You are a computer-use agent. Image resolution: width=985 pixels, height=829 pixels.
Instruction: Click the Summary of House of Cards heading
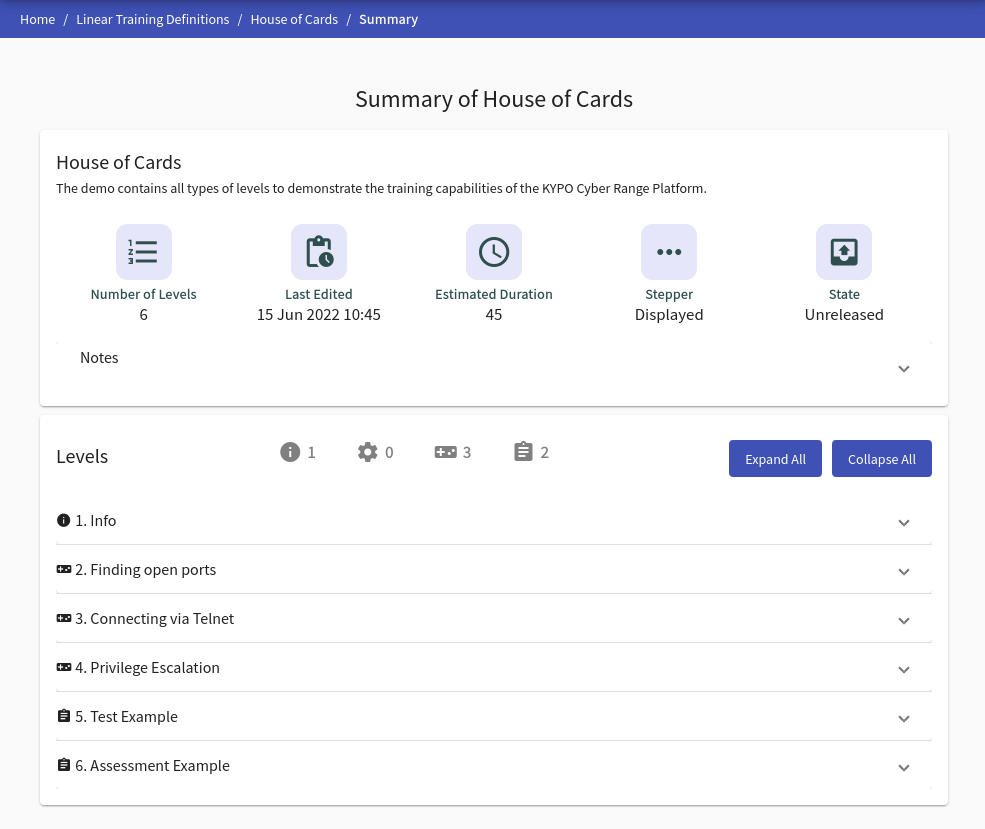494,99
